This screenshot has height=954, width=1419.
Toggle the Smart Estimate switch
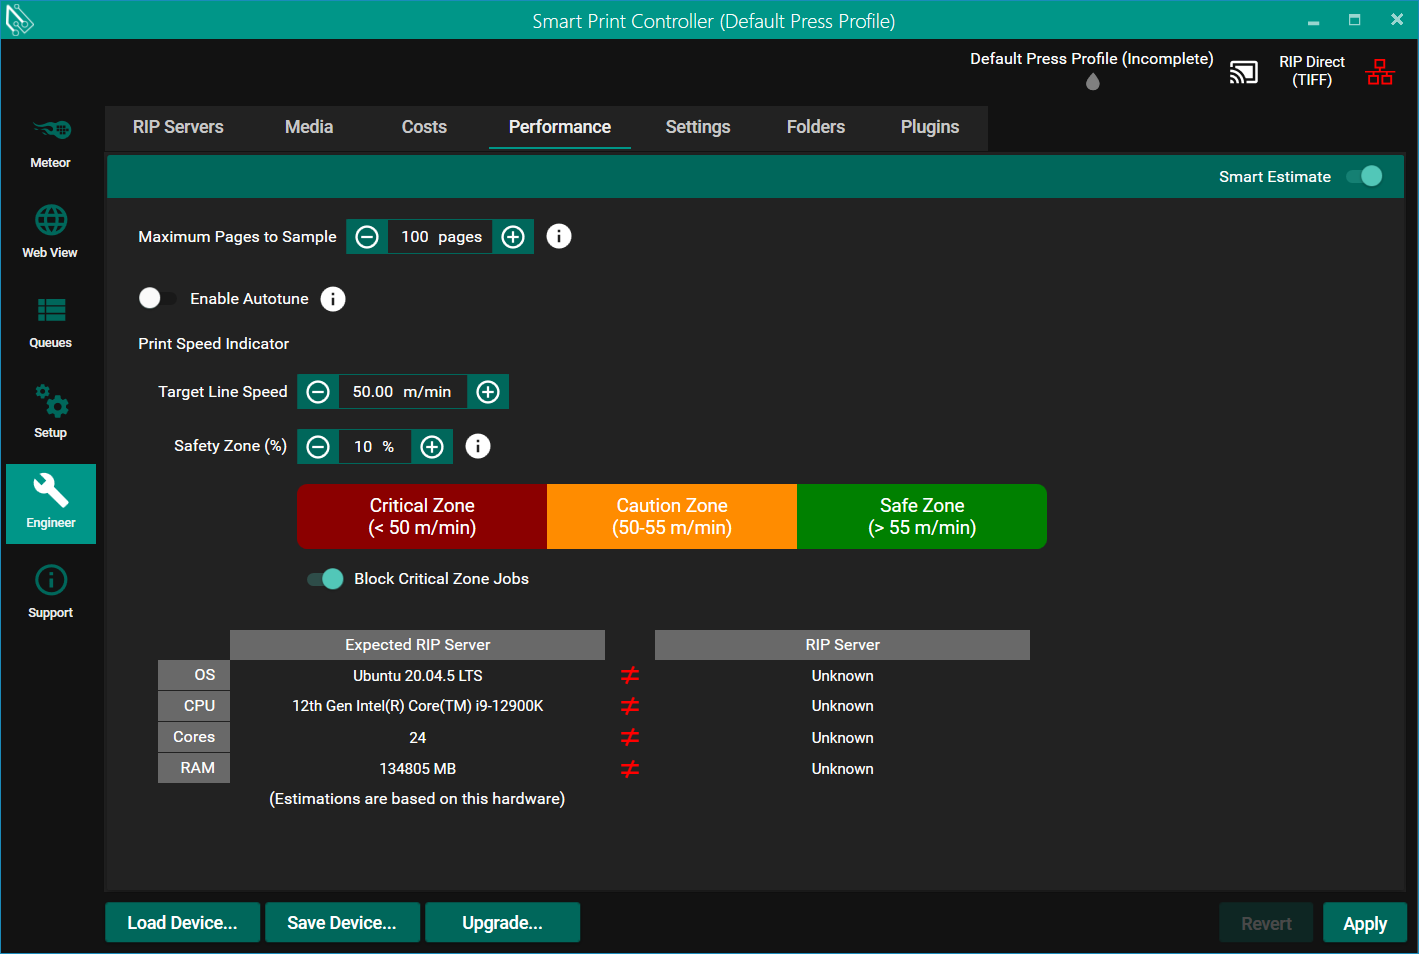tap(1364, 176)
